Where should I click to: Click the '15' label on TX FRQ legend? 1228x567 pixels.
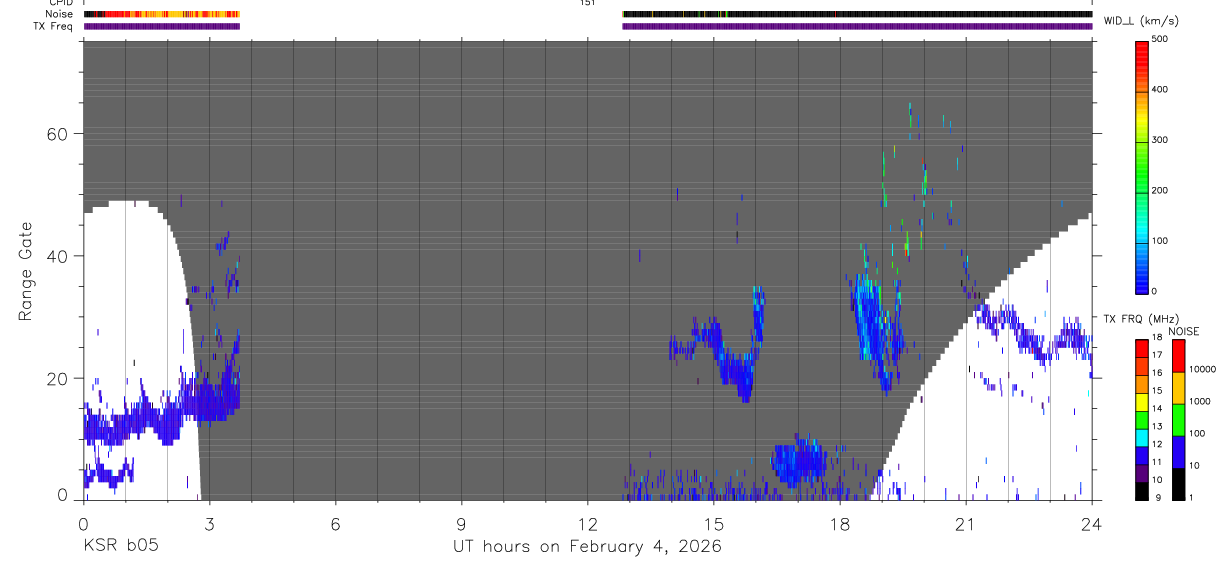[x=1156, y=391]
